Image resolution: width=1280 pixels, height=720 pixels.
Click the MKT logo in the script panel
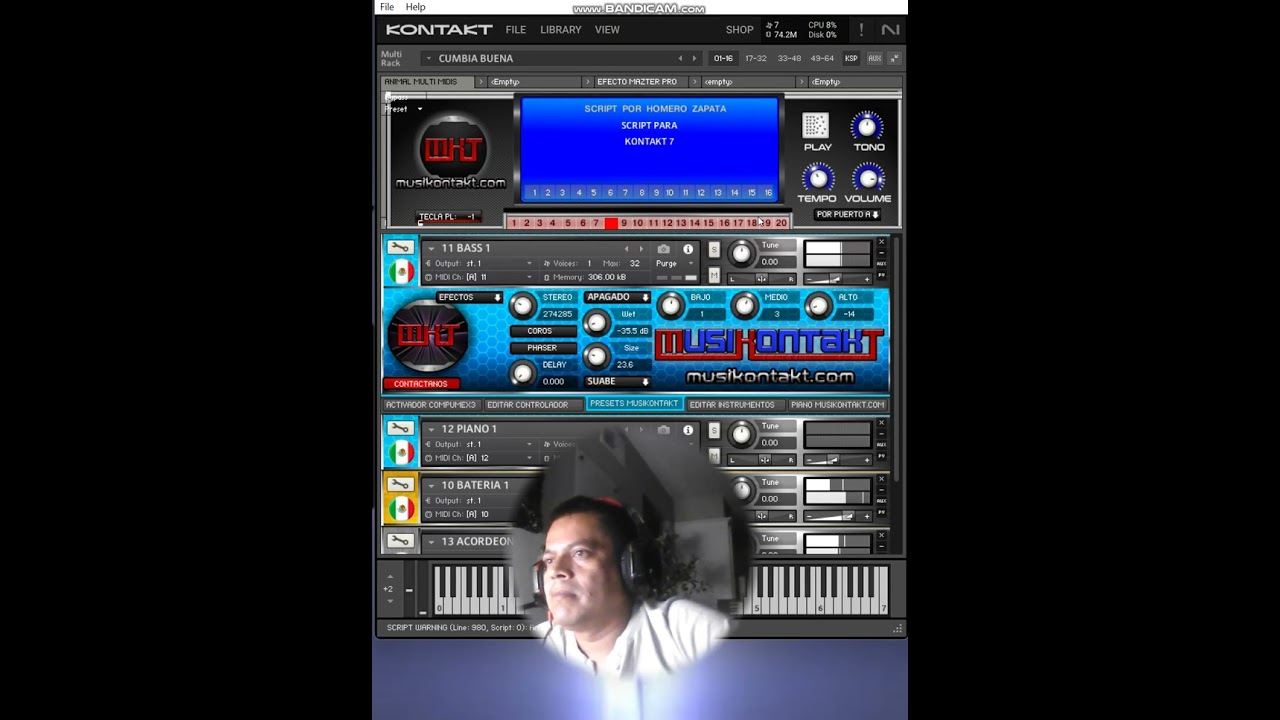point(452,149)
